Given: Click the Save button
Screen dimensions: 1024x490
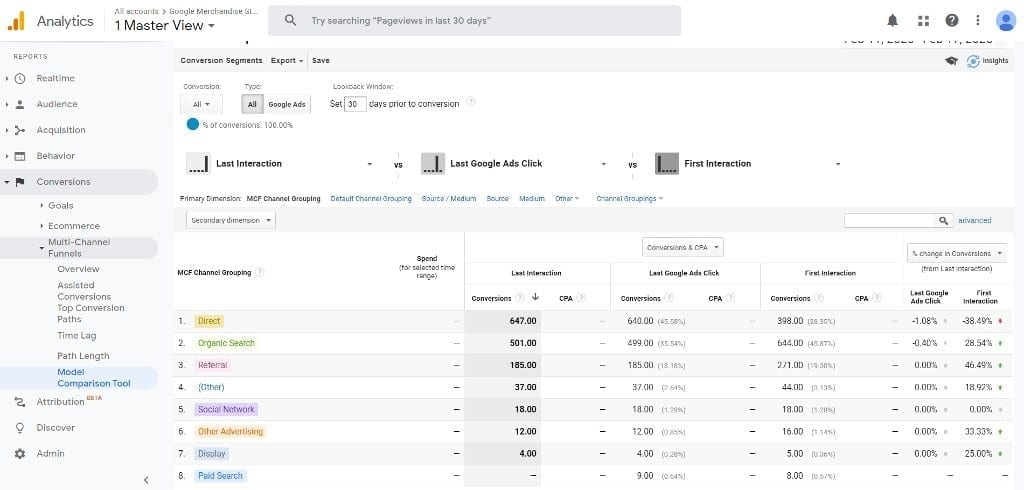Looking at the screenshot, I should point(321,61).
